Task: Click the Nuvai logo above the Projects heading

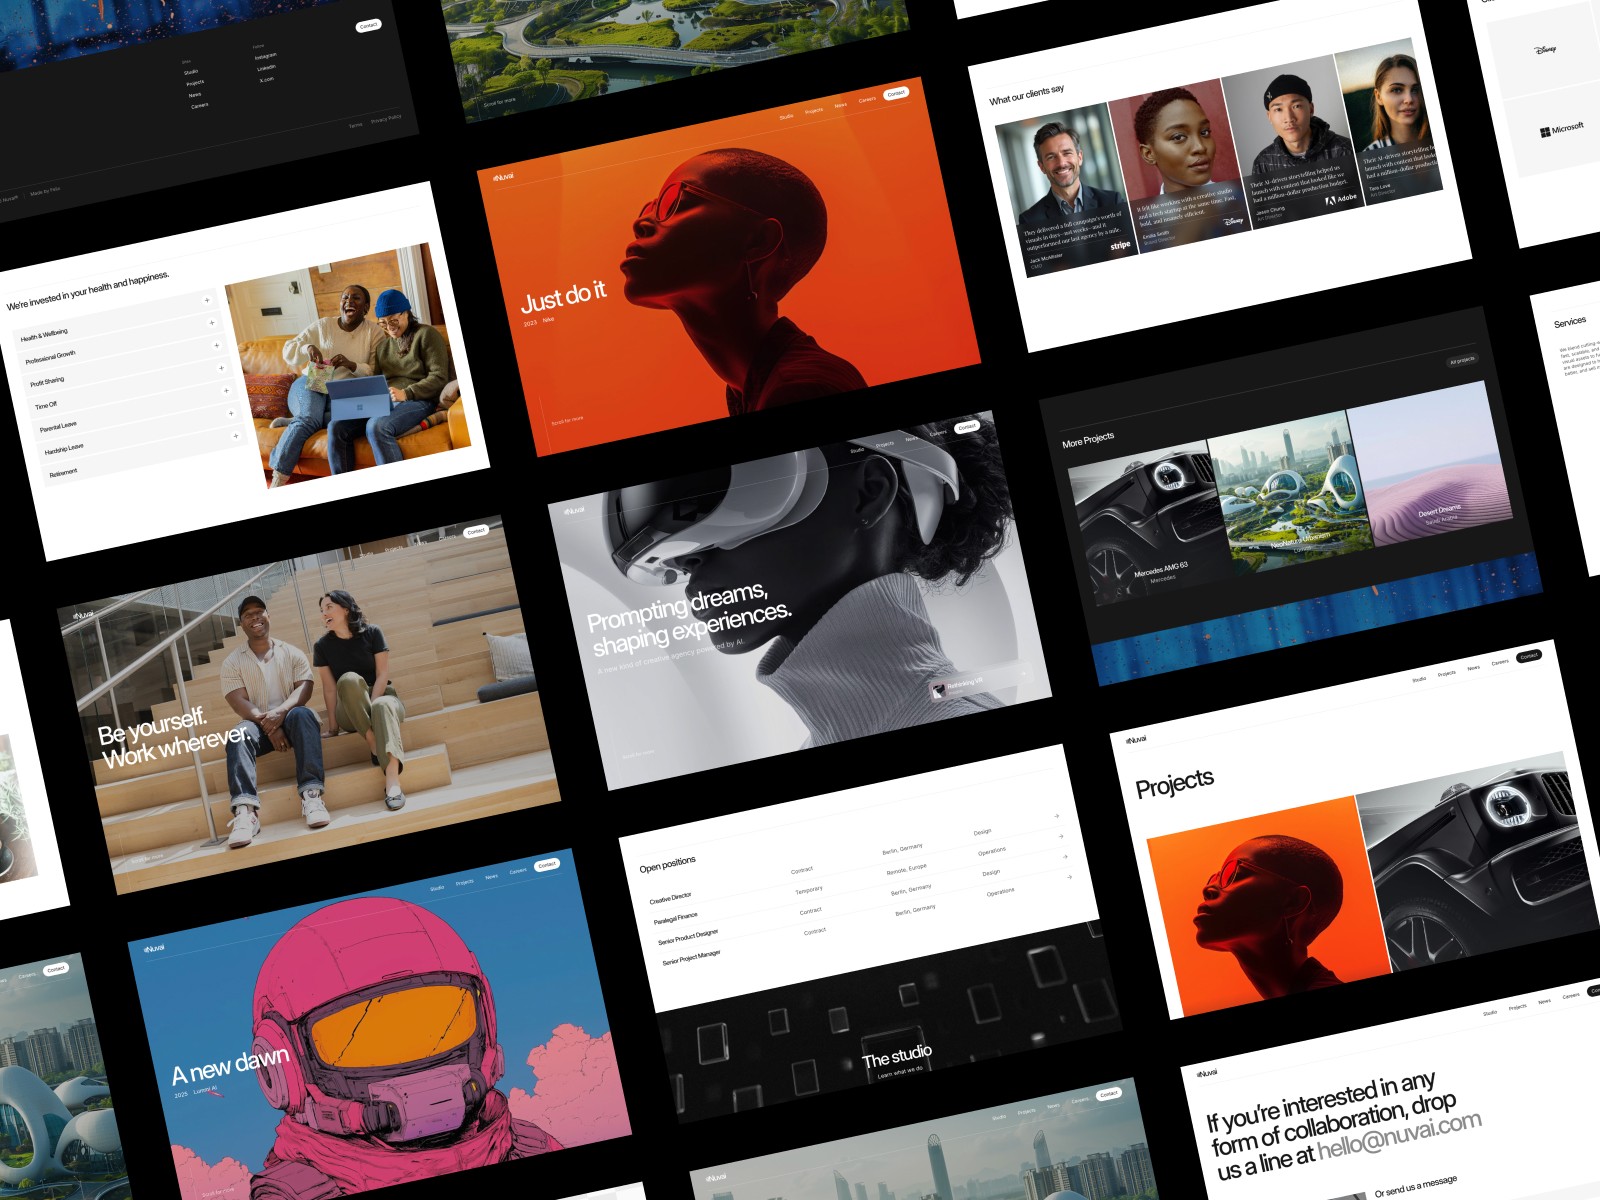Action: click(1136, 740)
